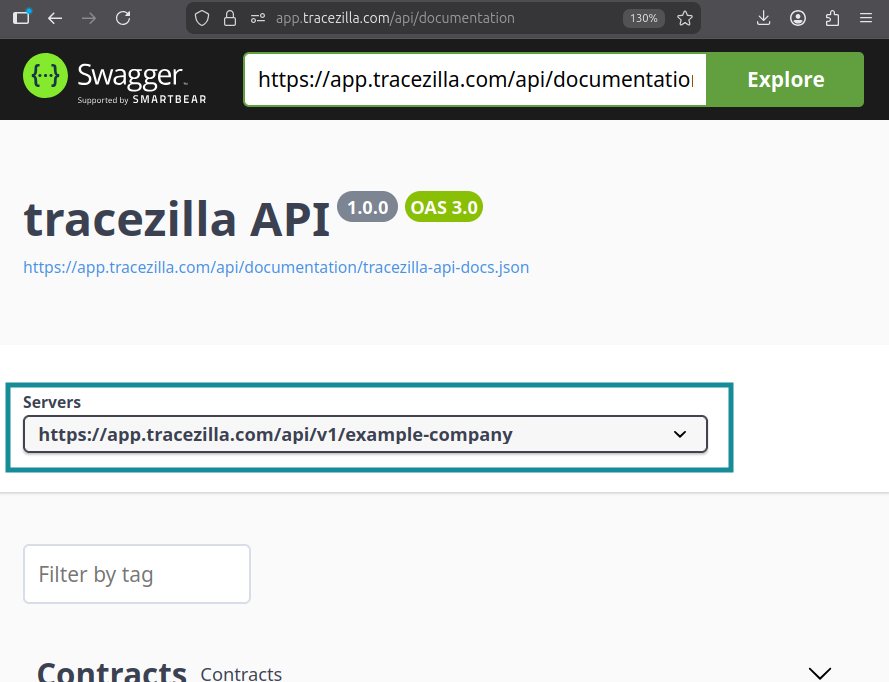Open the Firefox account icon
Viewport: 889px width, 682px height.
[798, 18]
